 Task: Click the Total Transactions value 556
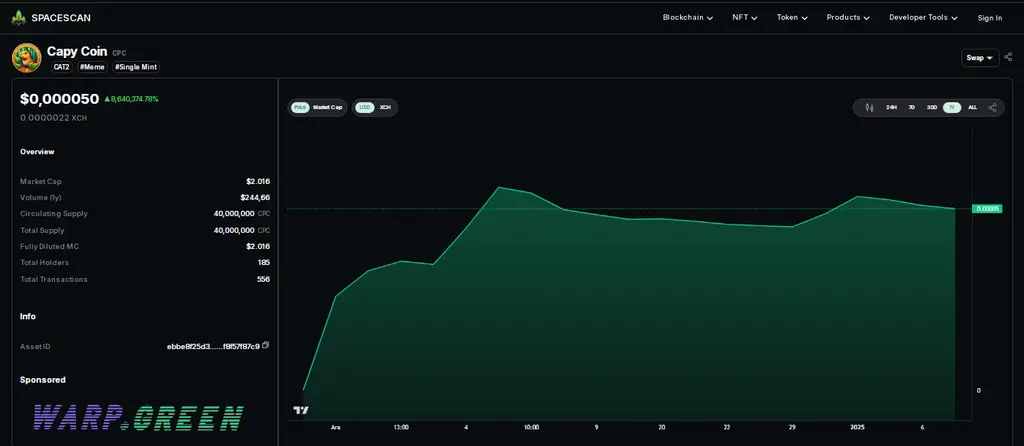263,279
